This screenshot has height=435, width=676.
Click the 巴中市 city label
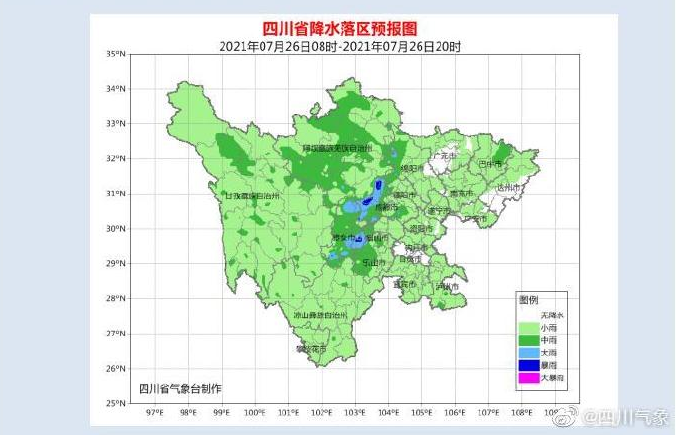click(491, 162)
